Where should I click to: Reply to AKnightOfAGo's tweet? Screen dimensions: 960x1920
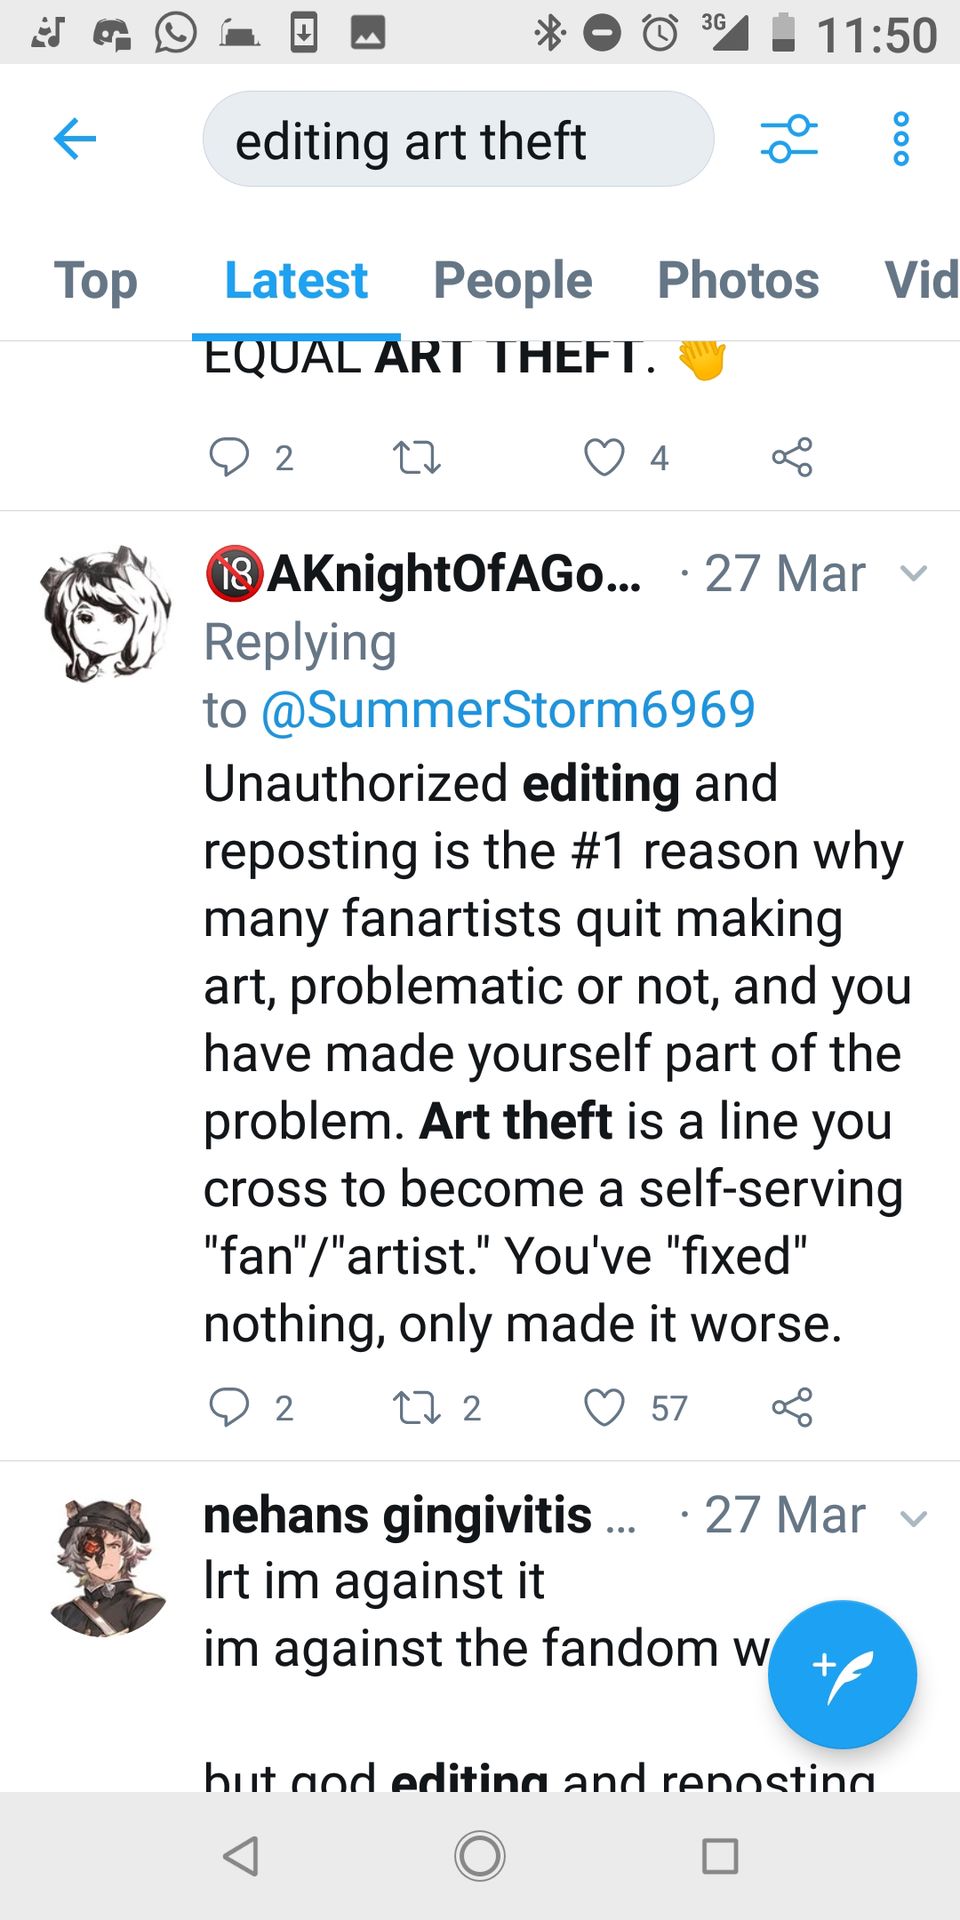(229, 1406)
